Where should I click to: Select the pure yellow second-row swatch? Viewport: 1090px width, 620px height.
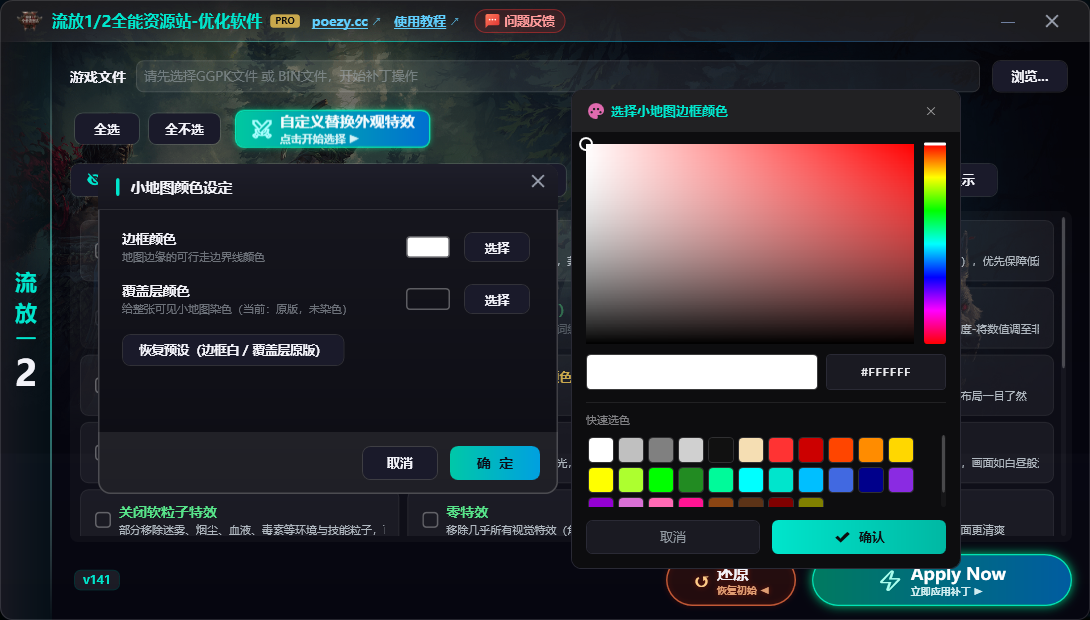pos(601,480)
